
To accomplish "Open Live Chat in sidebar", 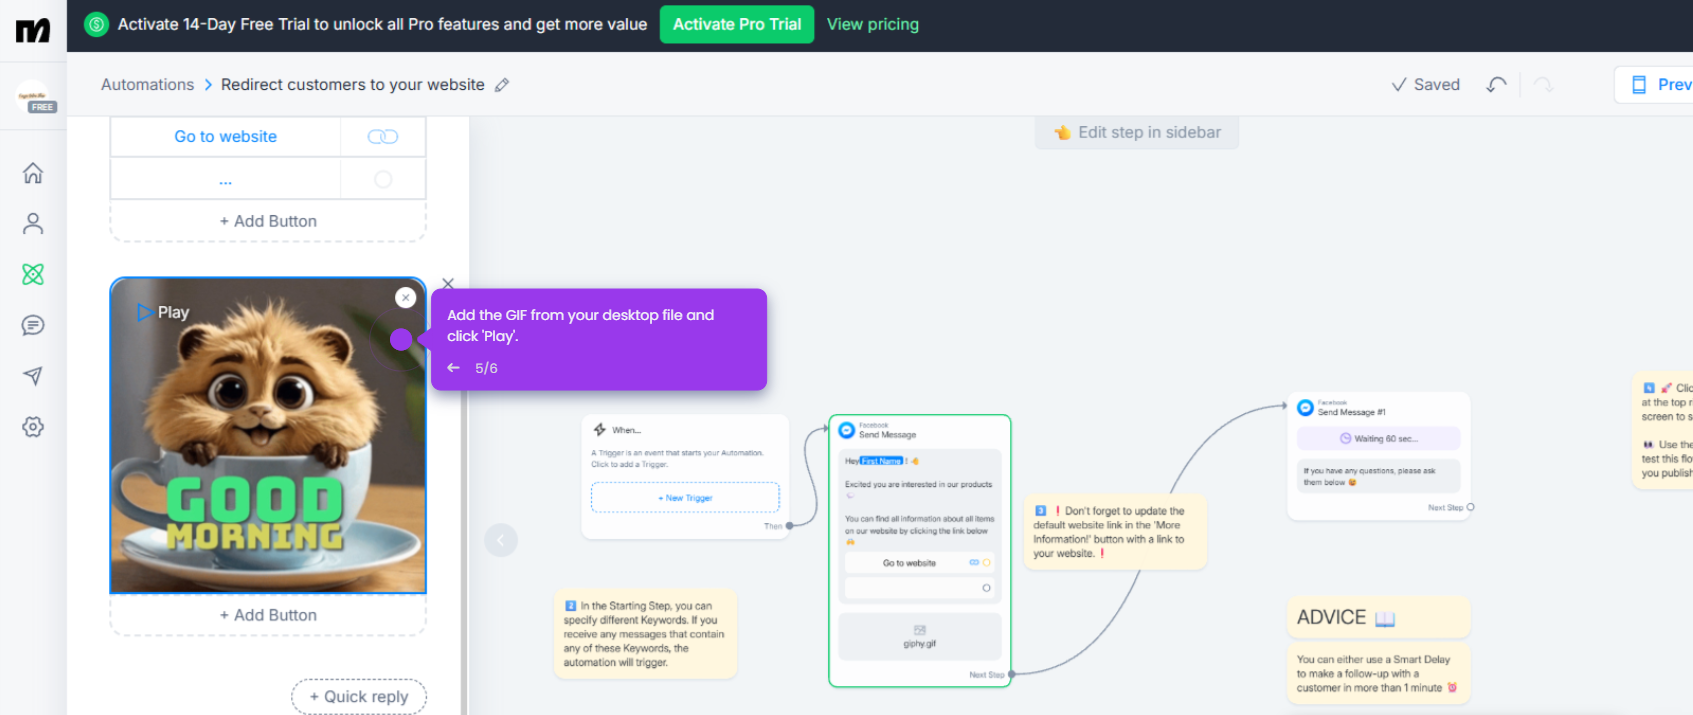I will pyautogui.click(x=33, y=325).
